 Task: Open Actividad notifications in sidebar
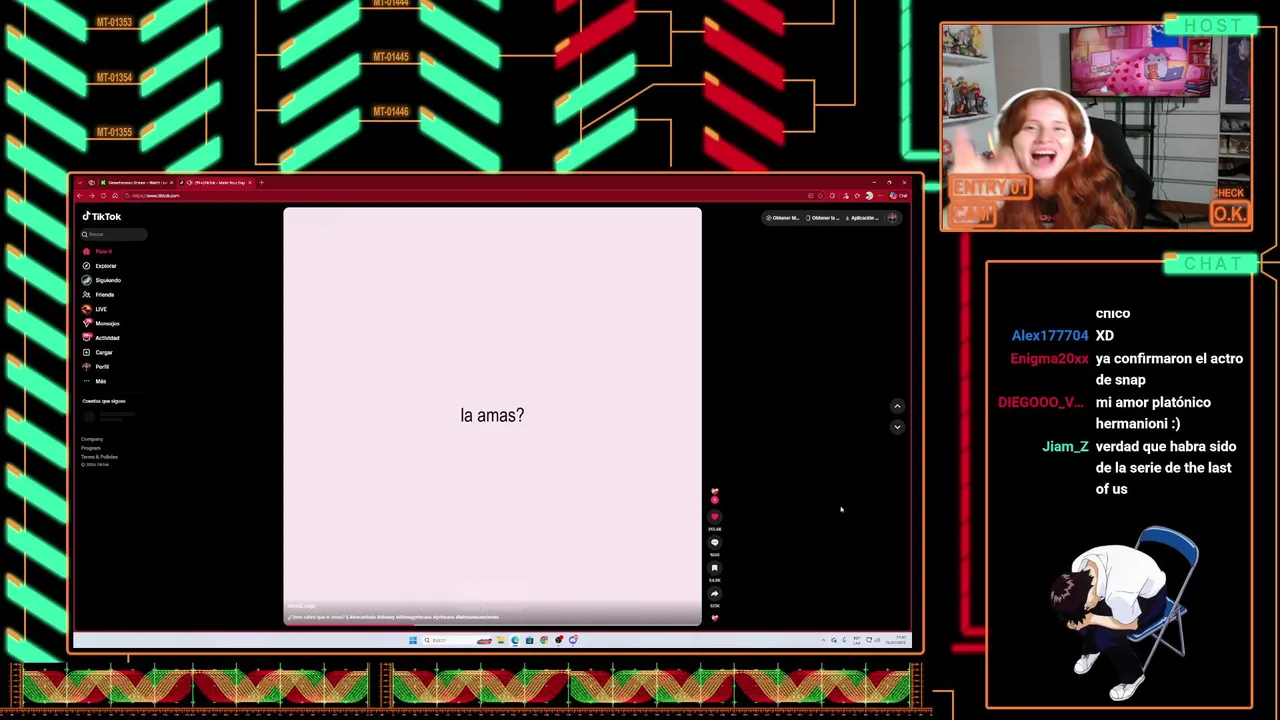101,338
